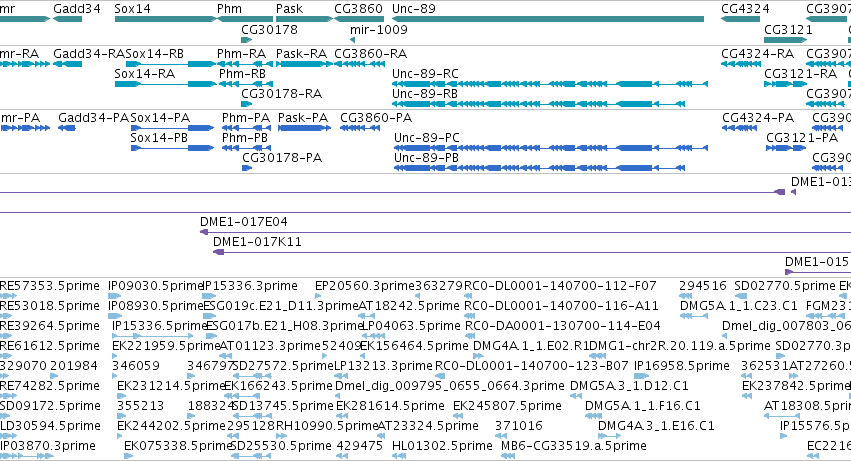Click the CG3860-PA protein label
The image size is (851, 461).
[x=376, y=118]
